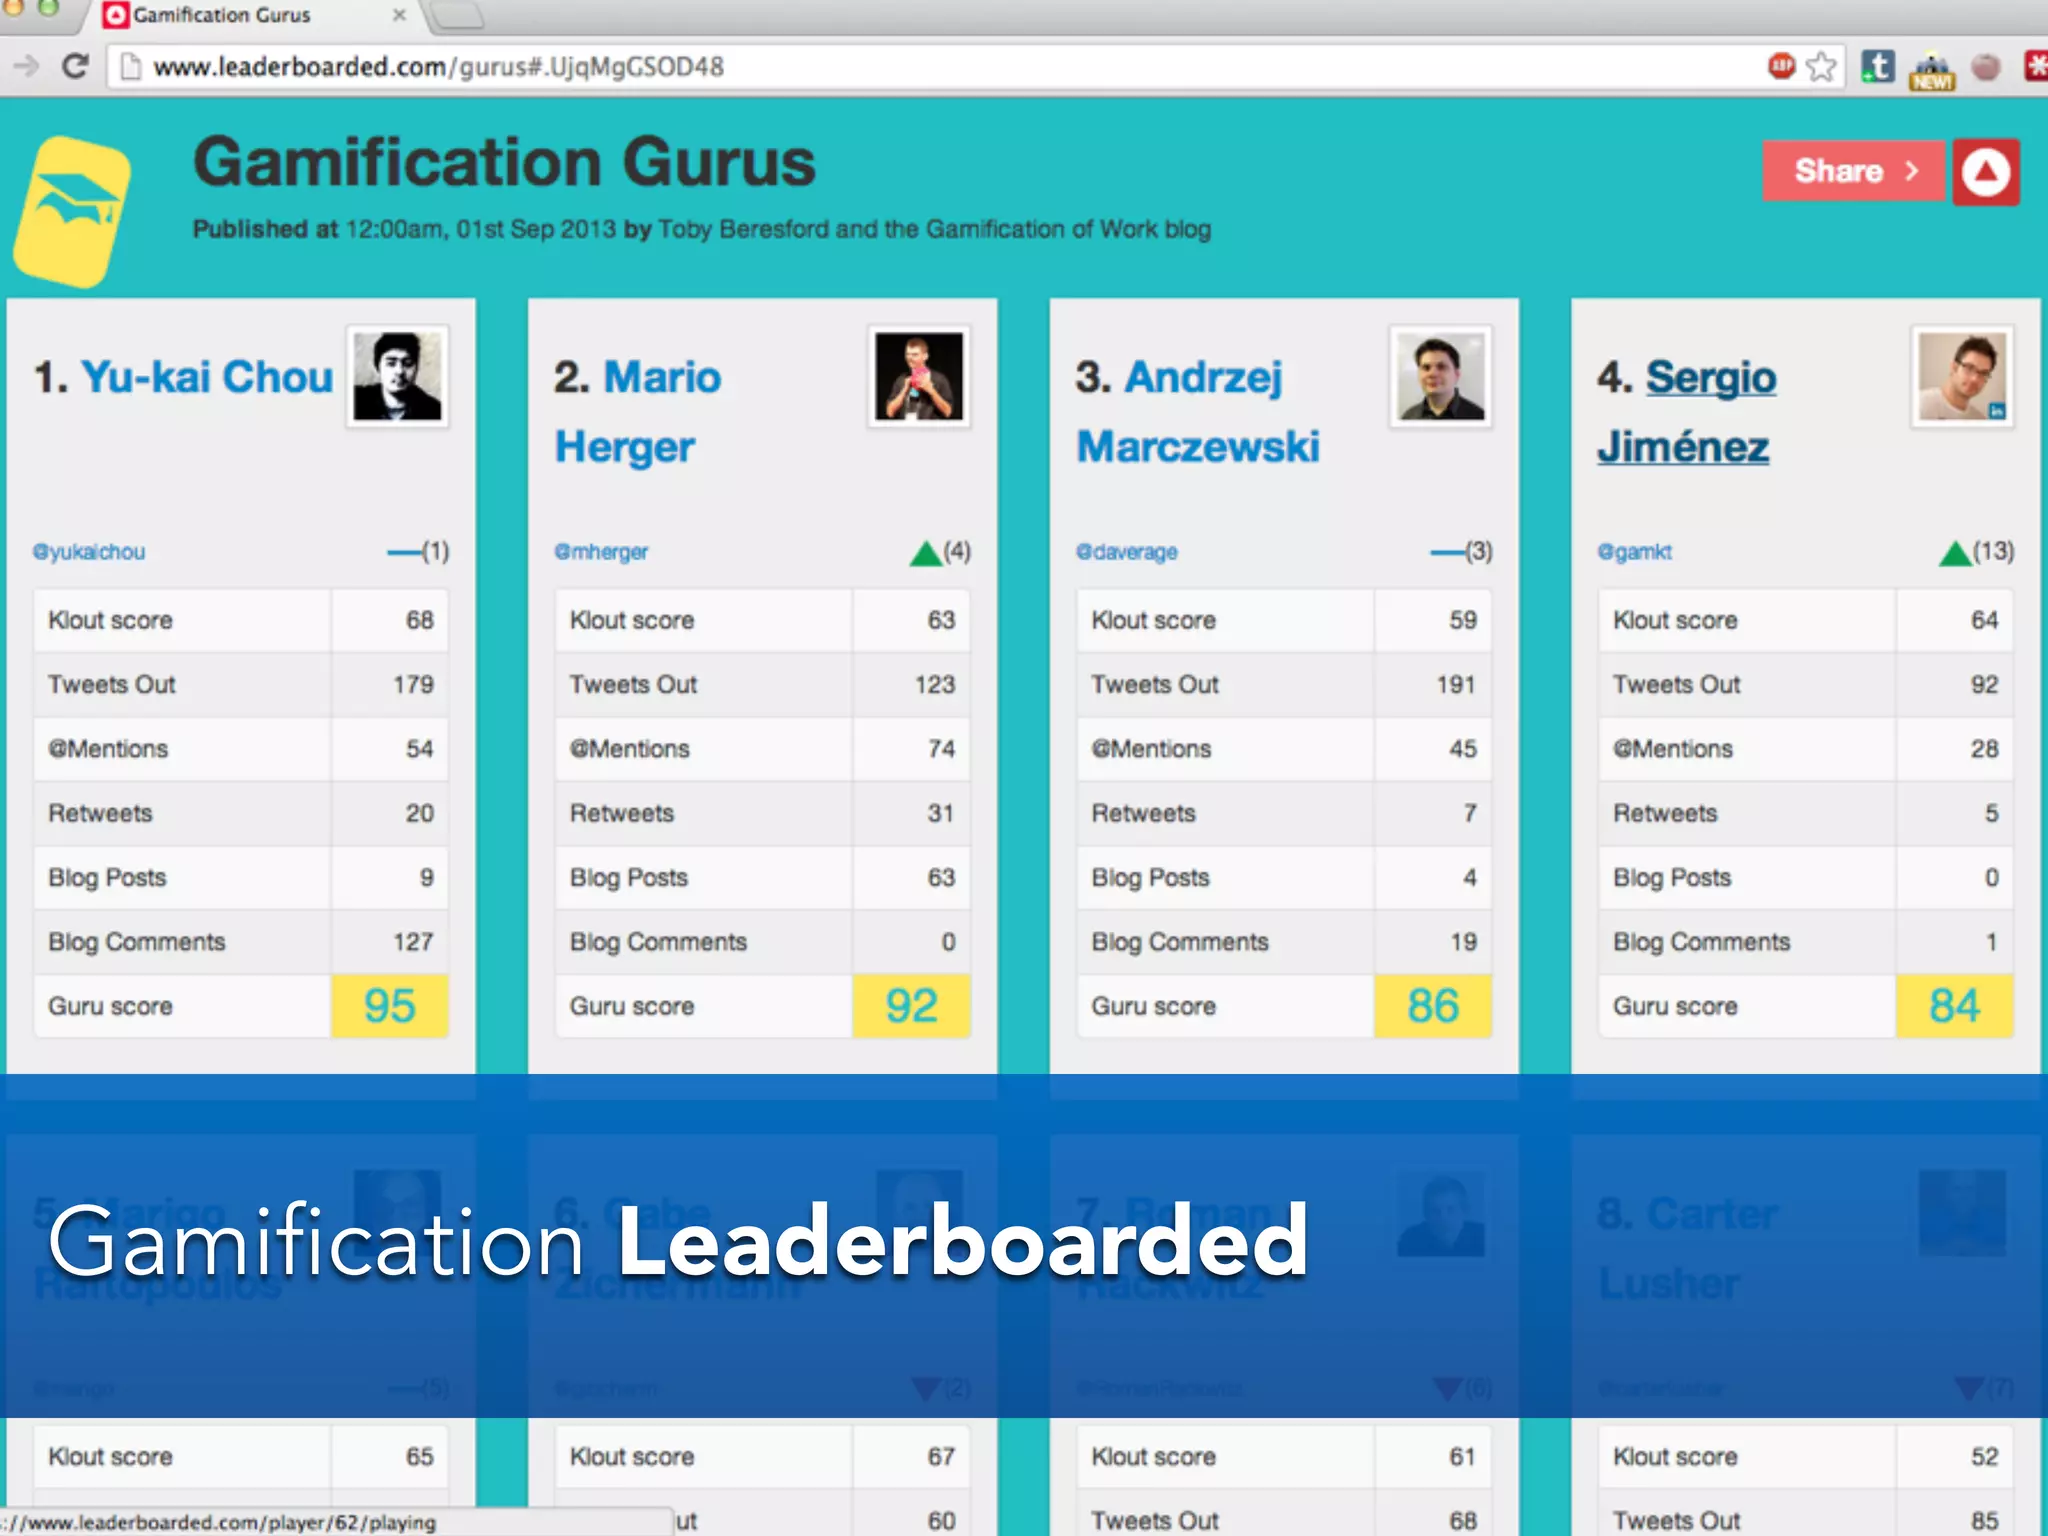This screenshot has height=1536, width=2048.
Task: Click Sergio Jiménez's avatar photo
Action: point(1962,376)
